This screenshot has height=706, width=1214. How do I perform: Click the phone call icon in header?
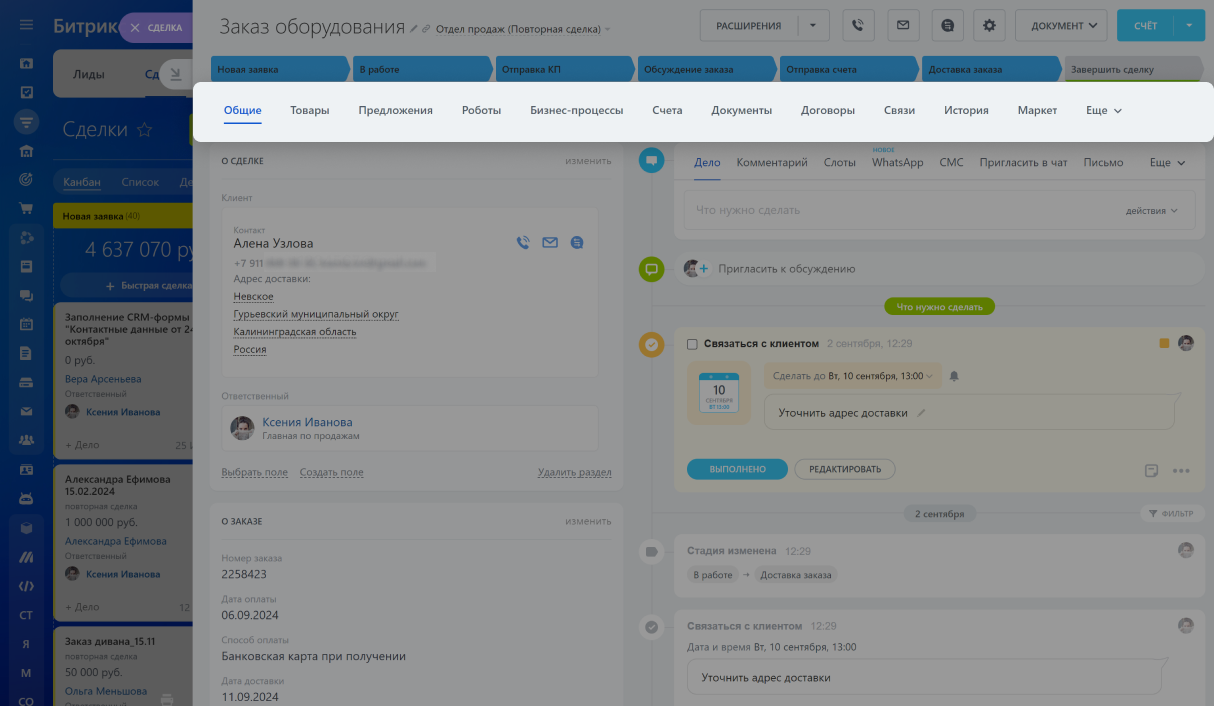click(x=858, y=25)
